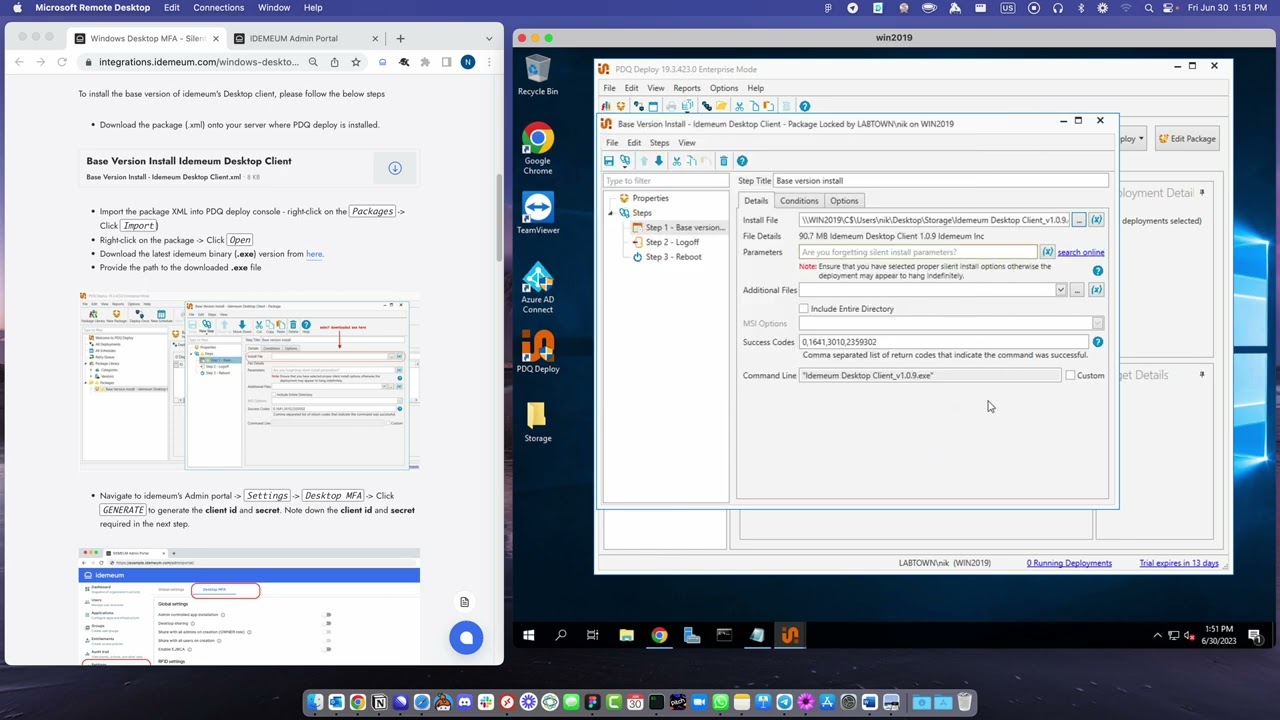
Task: Reload the page in Chrome
Action: coord(62,62)
